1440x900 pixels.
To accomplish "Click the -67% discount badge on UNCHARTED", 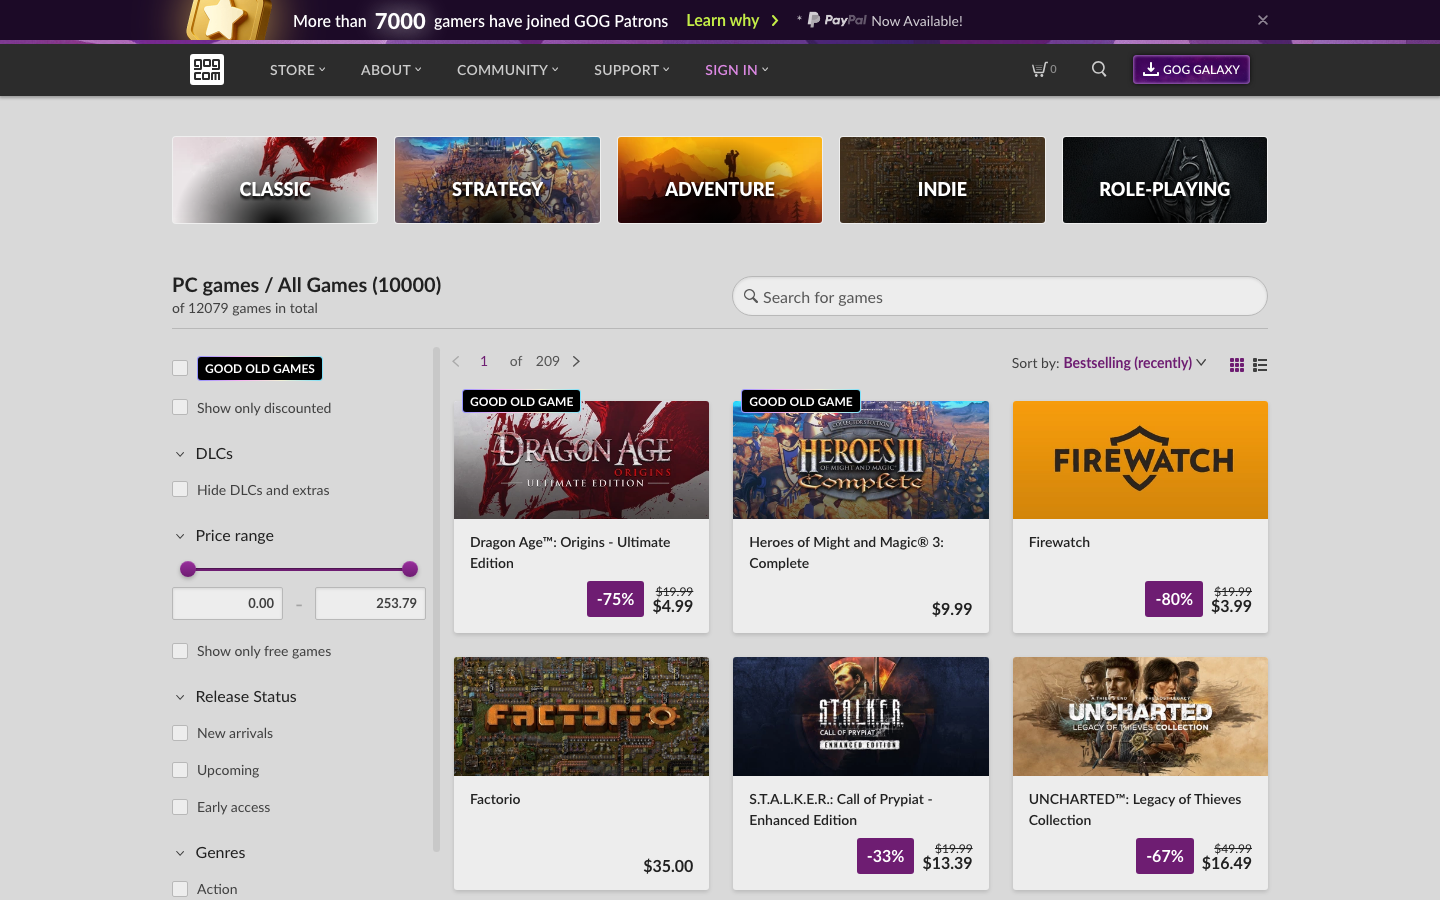I will (x=1165, y=856).
